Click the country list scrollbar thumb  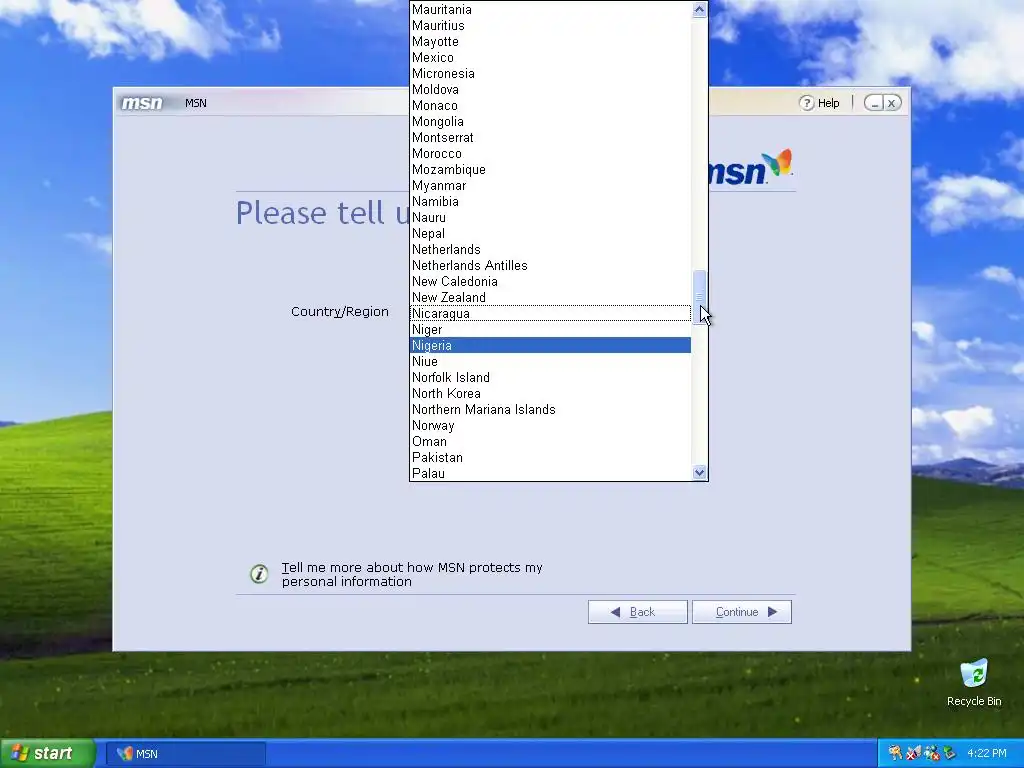click(699, 296)
